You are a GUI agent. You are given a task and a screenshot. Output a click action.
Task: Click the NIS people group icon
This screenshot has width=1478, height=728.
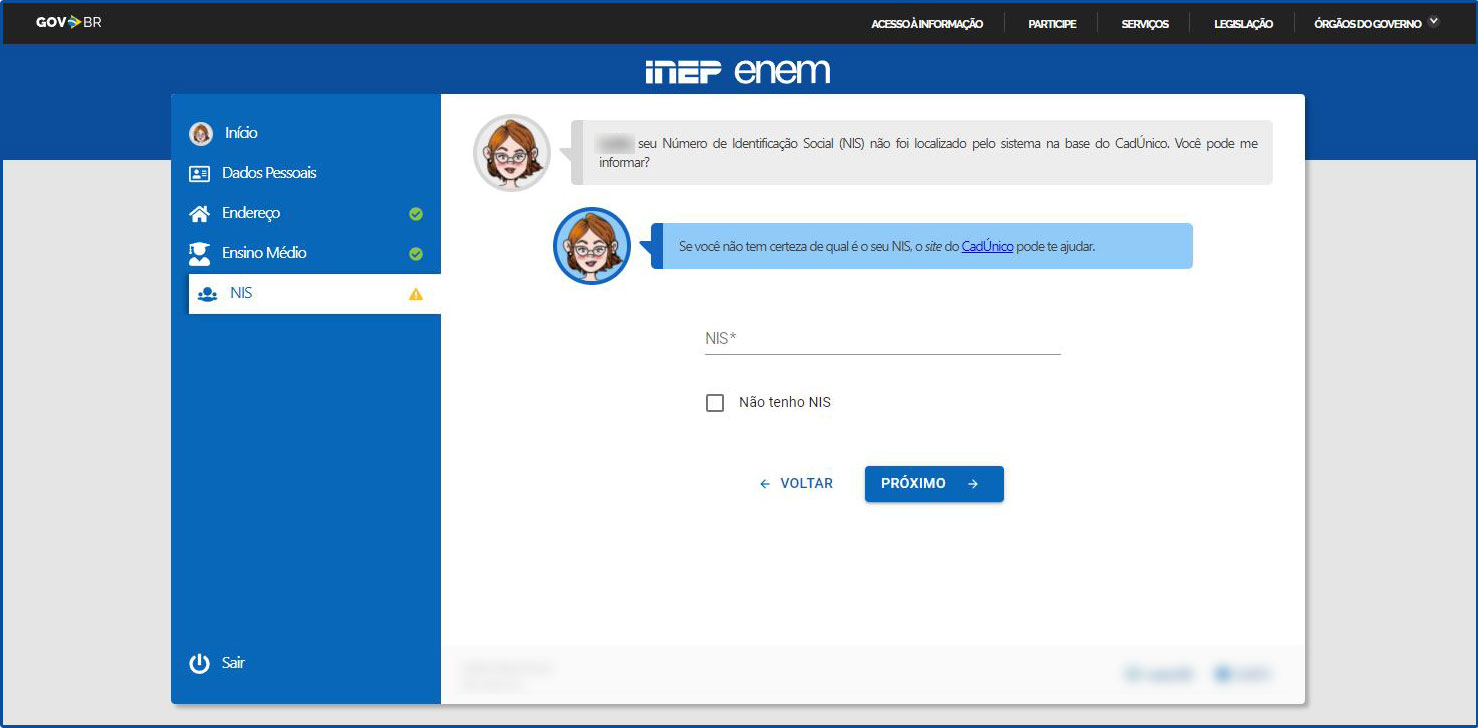[x=207, y=294]
